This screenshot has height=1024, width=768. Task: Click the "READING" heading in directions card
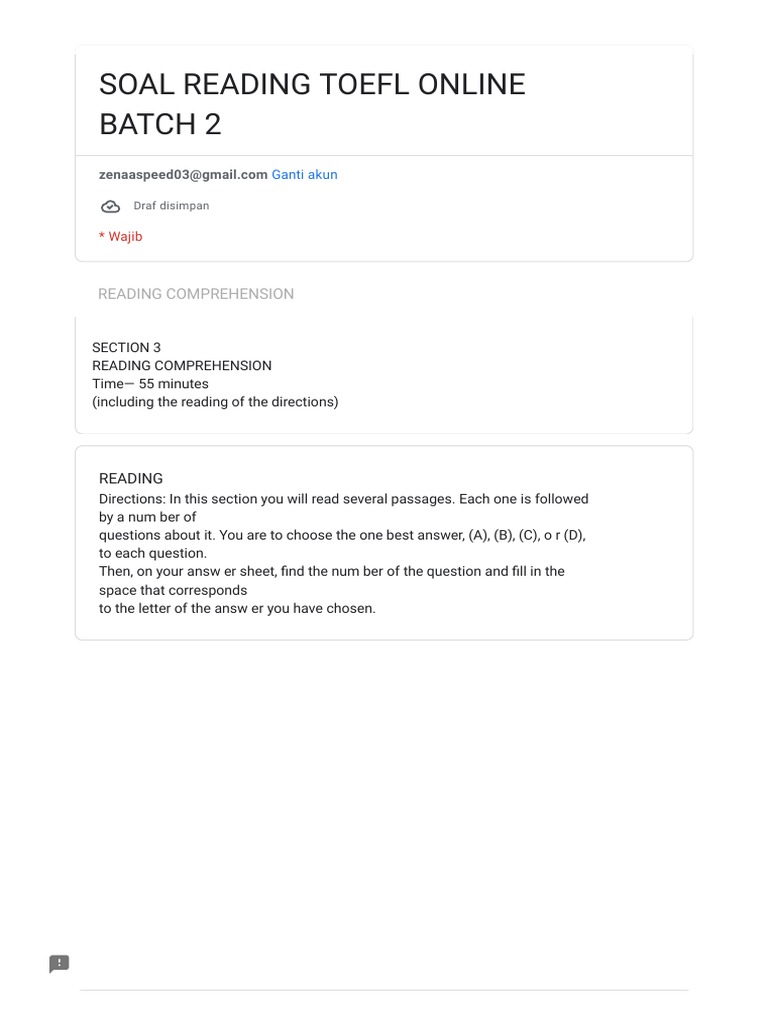pyautogui.click(x=131, y=479)
